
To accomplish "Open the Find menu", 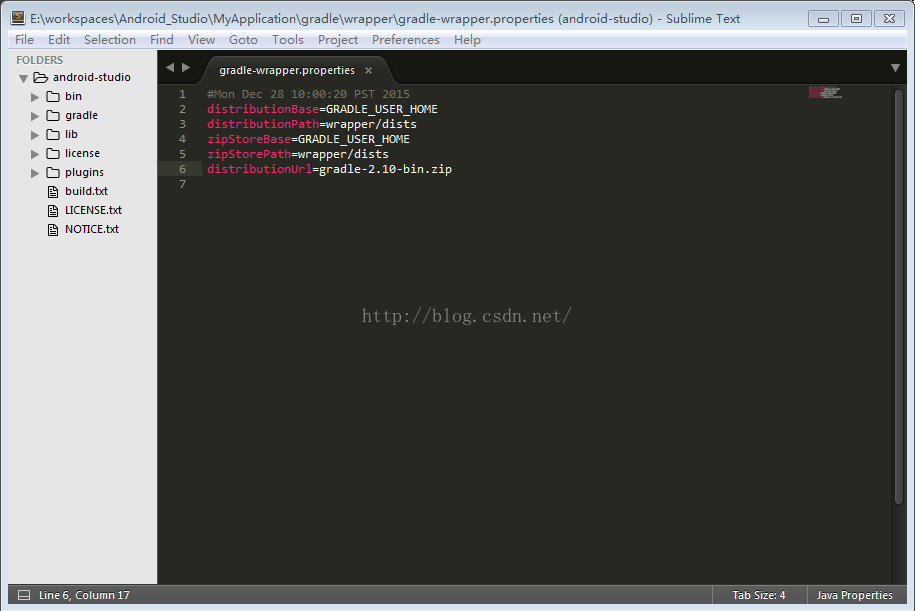I will [x=162, y=40].
